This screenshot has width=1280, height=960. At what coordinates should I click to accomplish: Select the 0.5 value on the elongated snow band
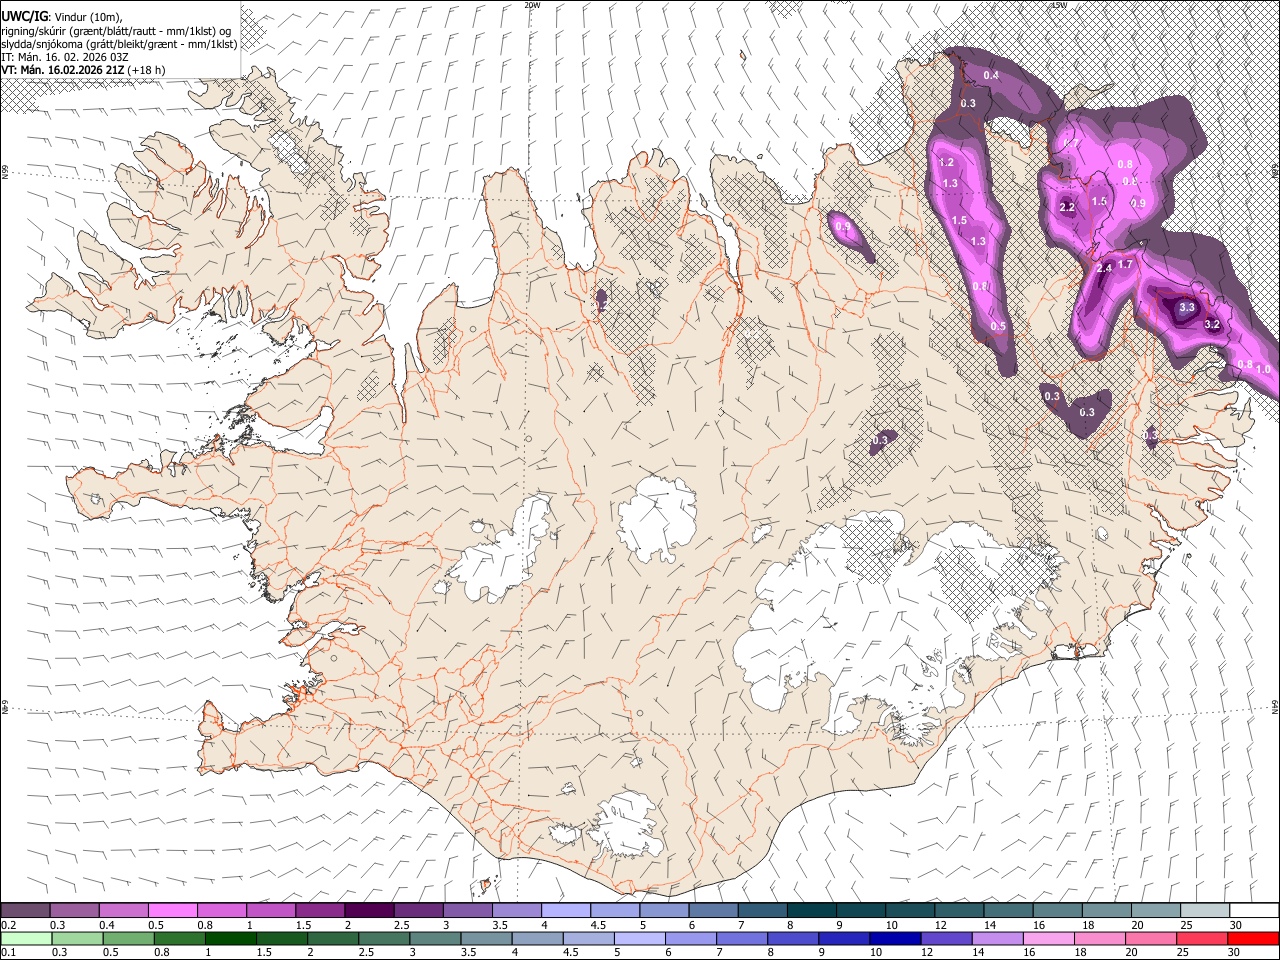[998, 327]
